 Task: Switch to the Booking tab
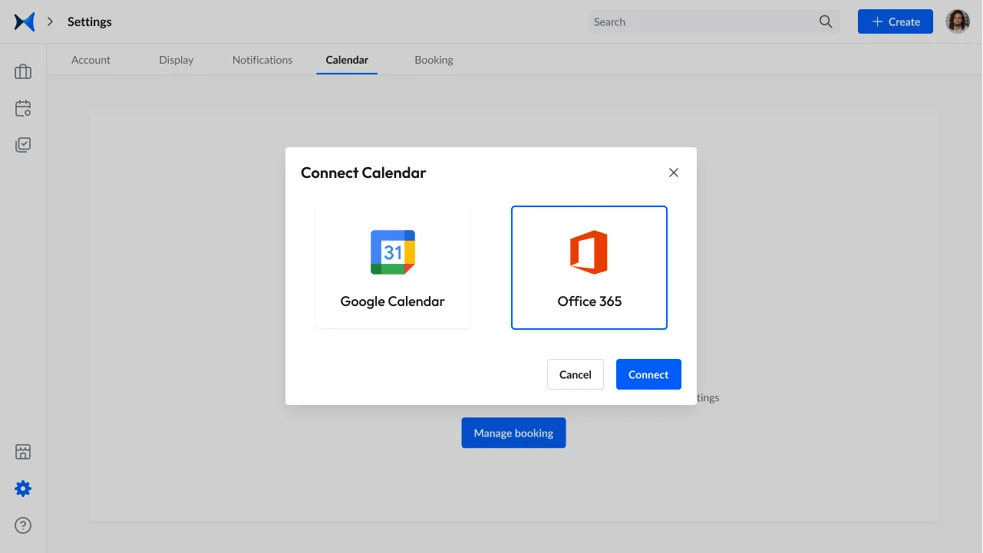click(x=434, y=60)
